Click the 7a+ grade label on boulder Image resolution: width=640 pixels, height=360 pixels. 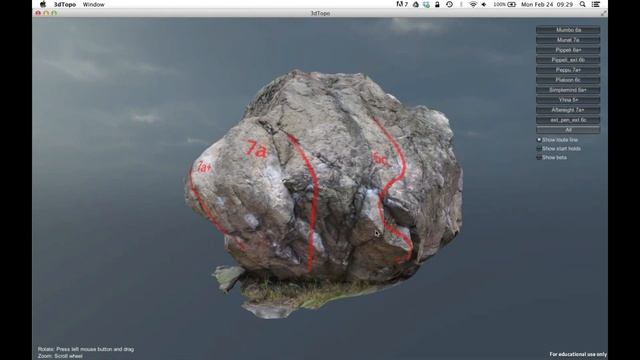click(x=203, y=167)
